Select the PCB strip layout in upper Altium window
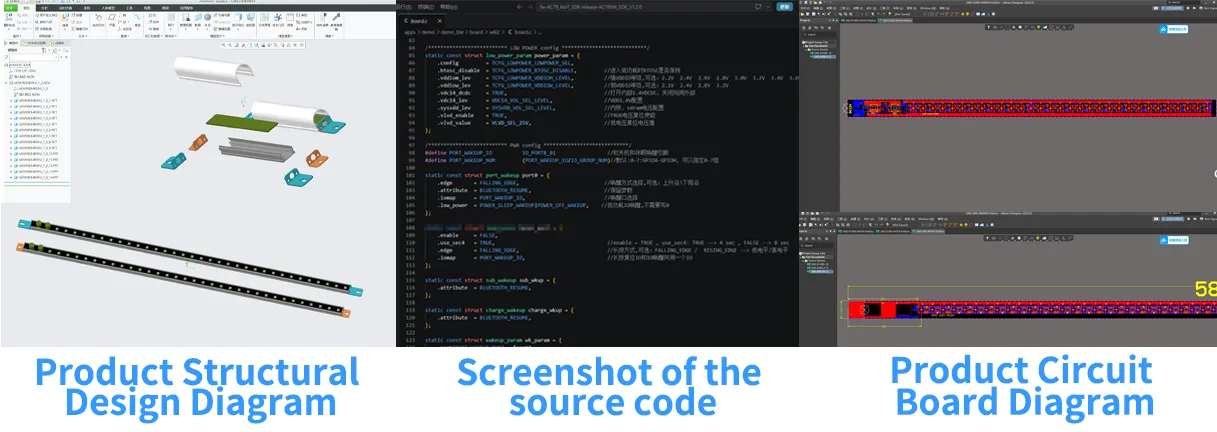The width and height of the screenshot is (1217, 432). click(x=1032, y=107)
